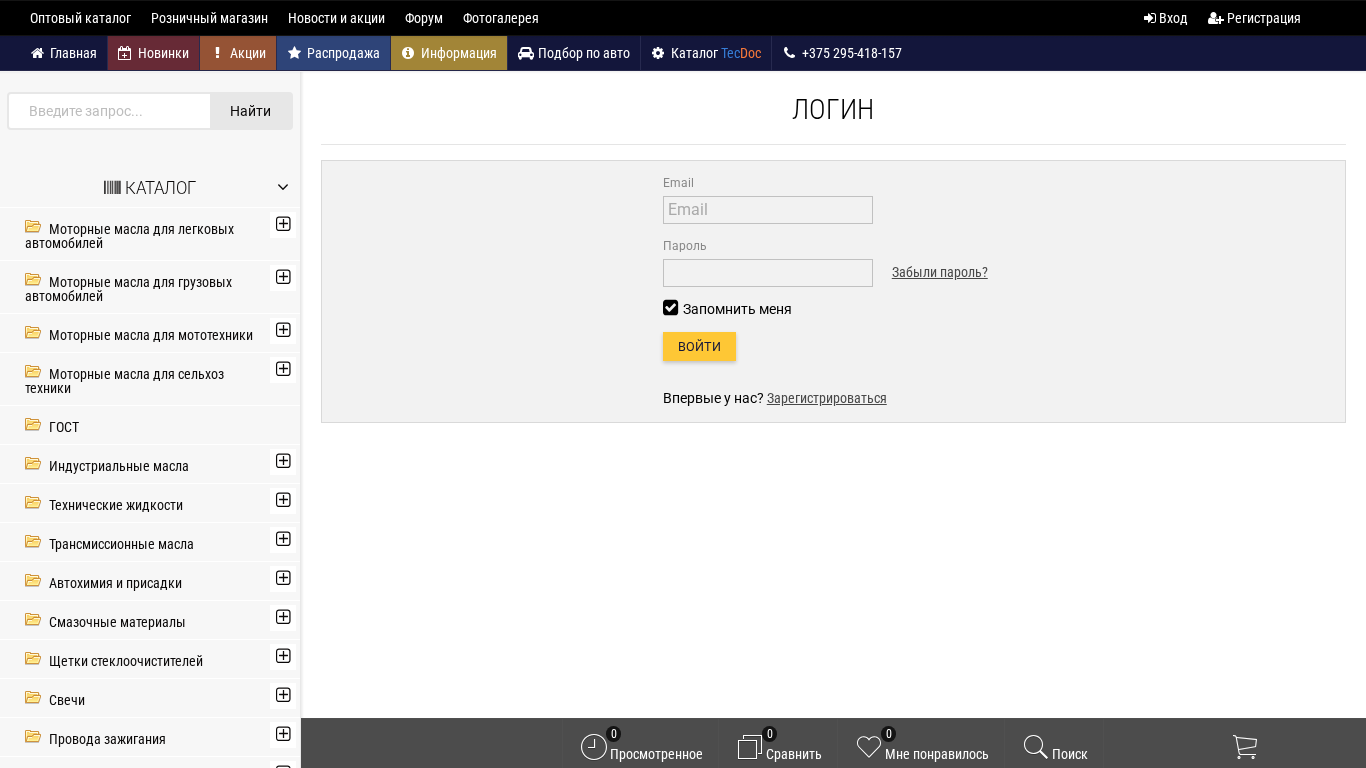Click the gear icon for Каталог TecDoc
Image resolution: width=1366 pixels, height=768 pixels.
pyautogui.click(x=658, y=53)
